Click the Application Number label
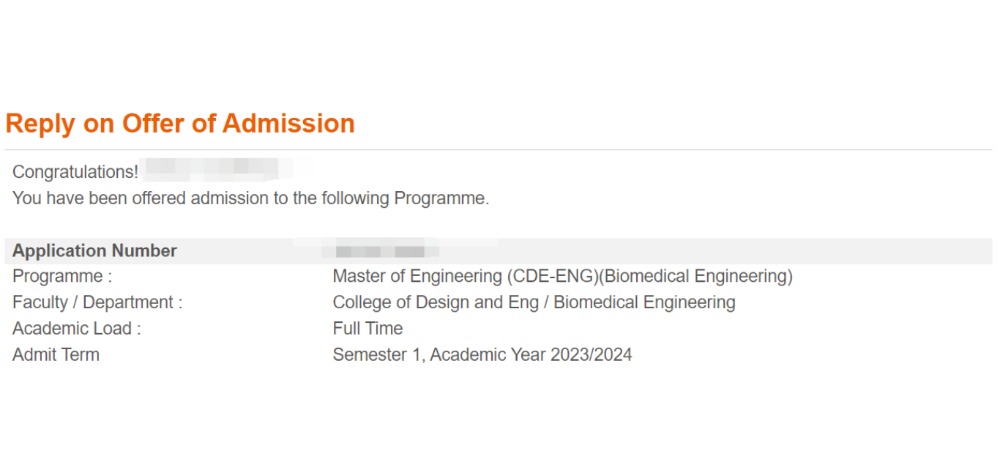1000x464 pixels. [x=94, y=251]
